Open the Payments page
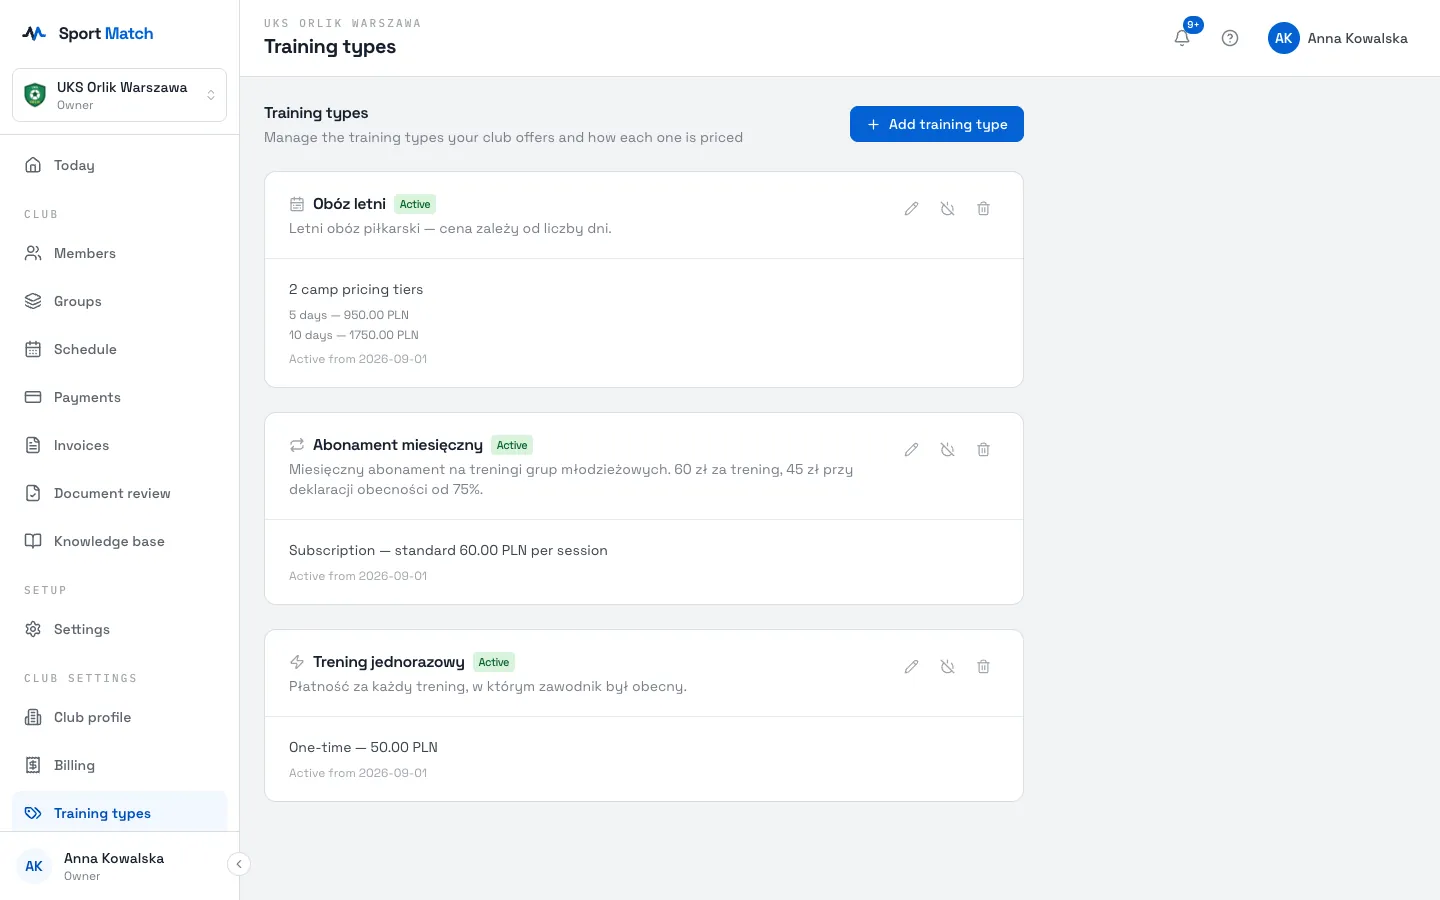 coord(119,397)
